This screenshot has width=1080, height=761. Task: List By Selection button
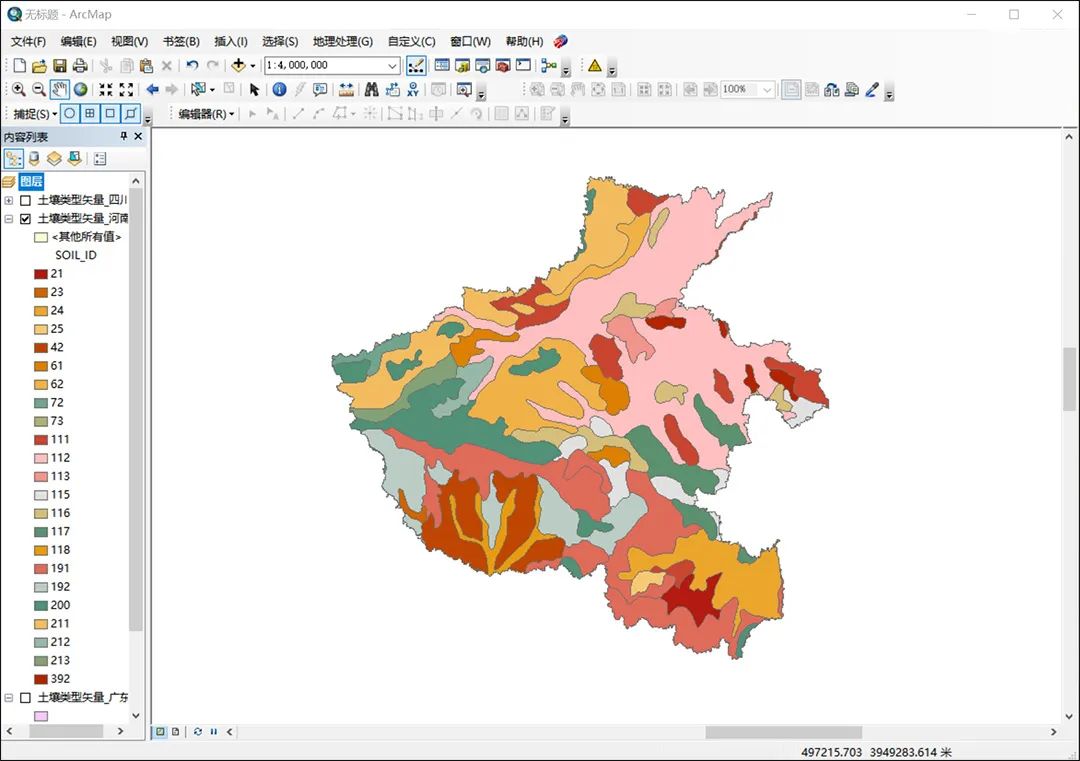click(x=74, y=159)
